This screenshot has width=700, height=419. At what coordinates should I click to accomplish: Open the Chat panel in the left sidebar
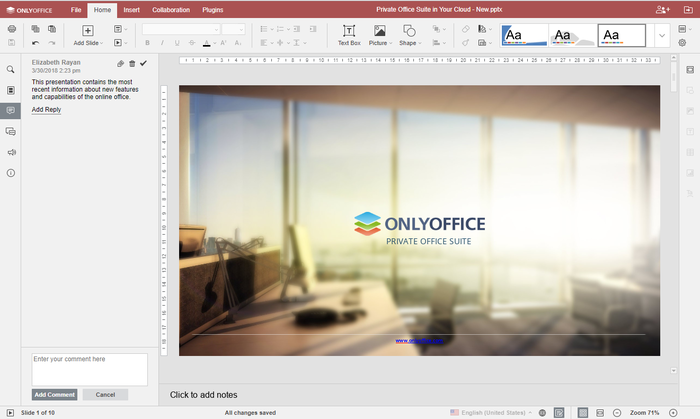point(11,131)
